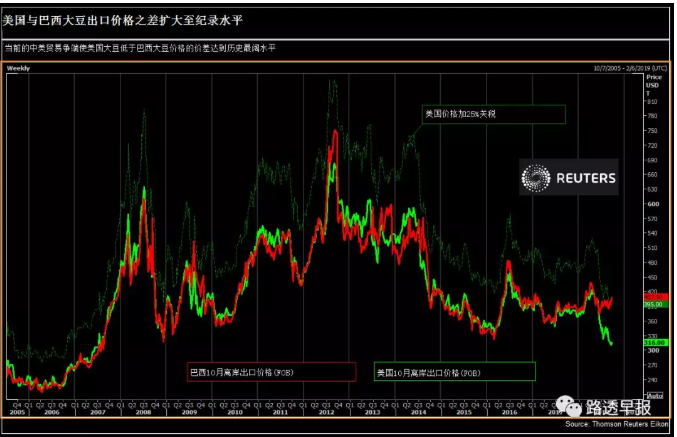Image resolution: width=677 pixels, height=437 pixels.
Task: Click the WeChat icon beside 路透早报
Action: 569,406
